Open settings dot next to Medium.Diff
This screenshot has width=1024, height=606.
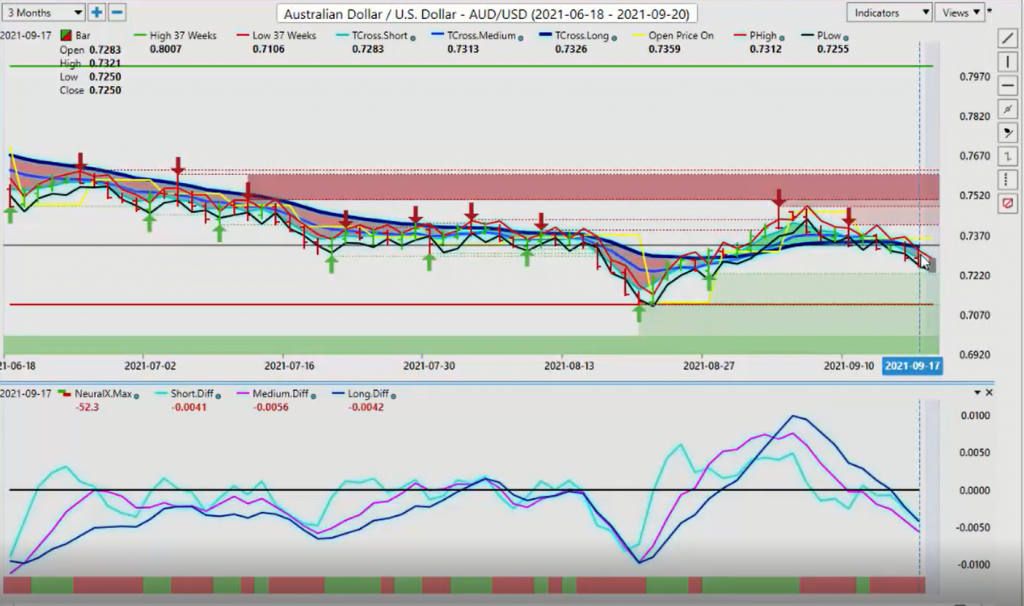pos(313,396)
